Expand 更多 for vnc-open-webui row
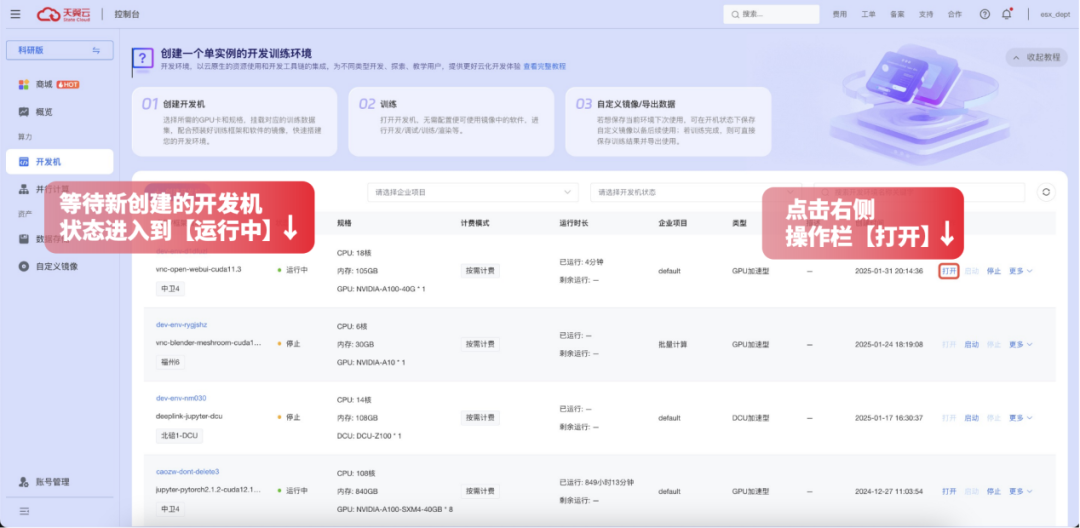Screen dimensions: 1080x528 (1021, 271)
